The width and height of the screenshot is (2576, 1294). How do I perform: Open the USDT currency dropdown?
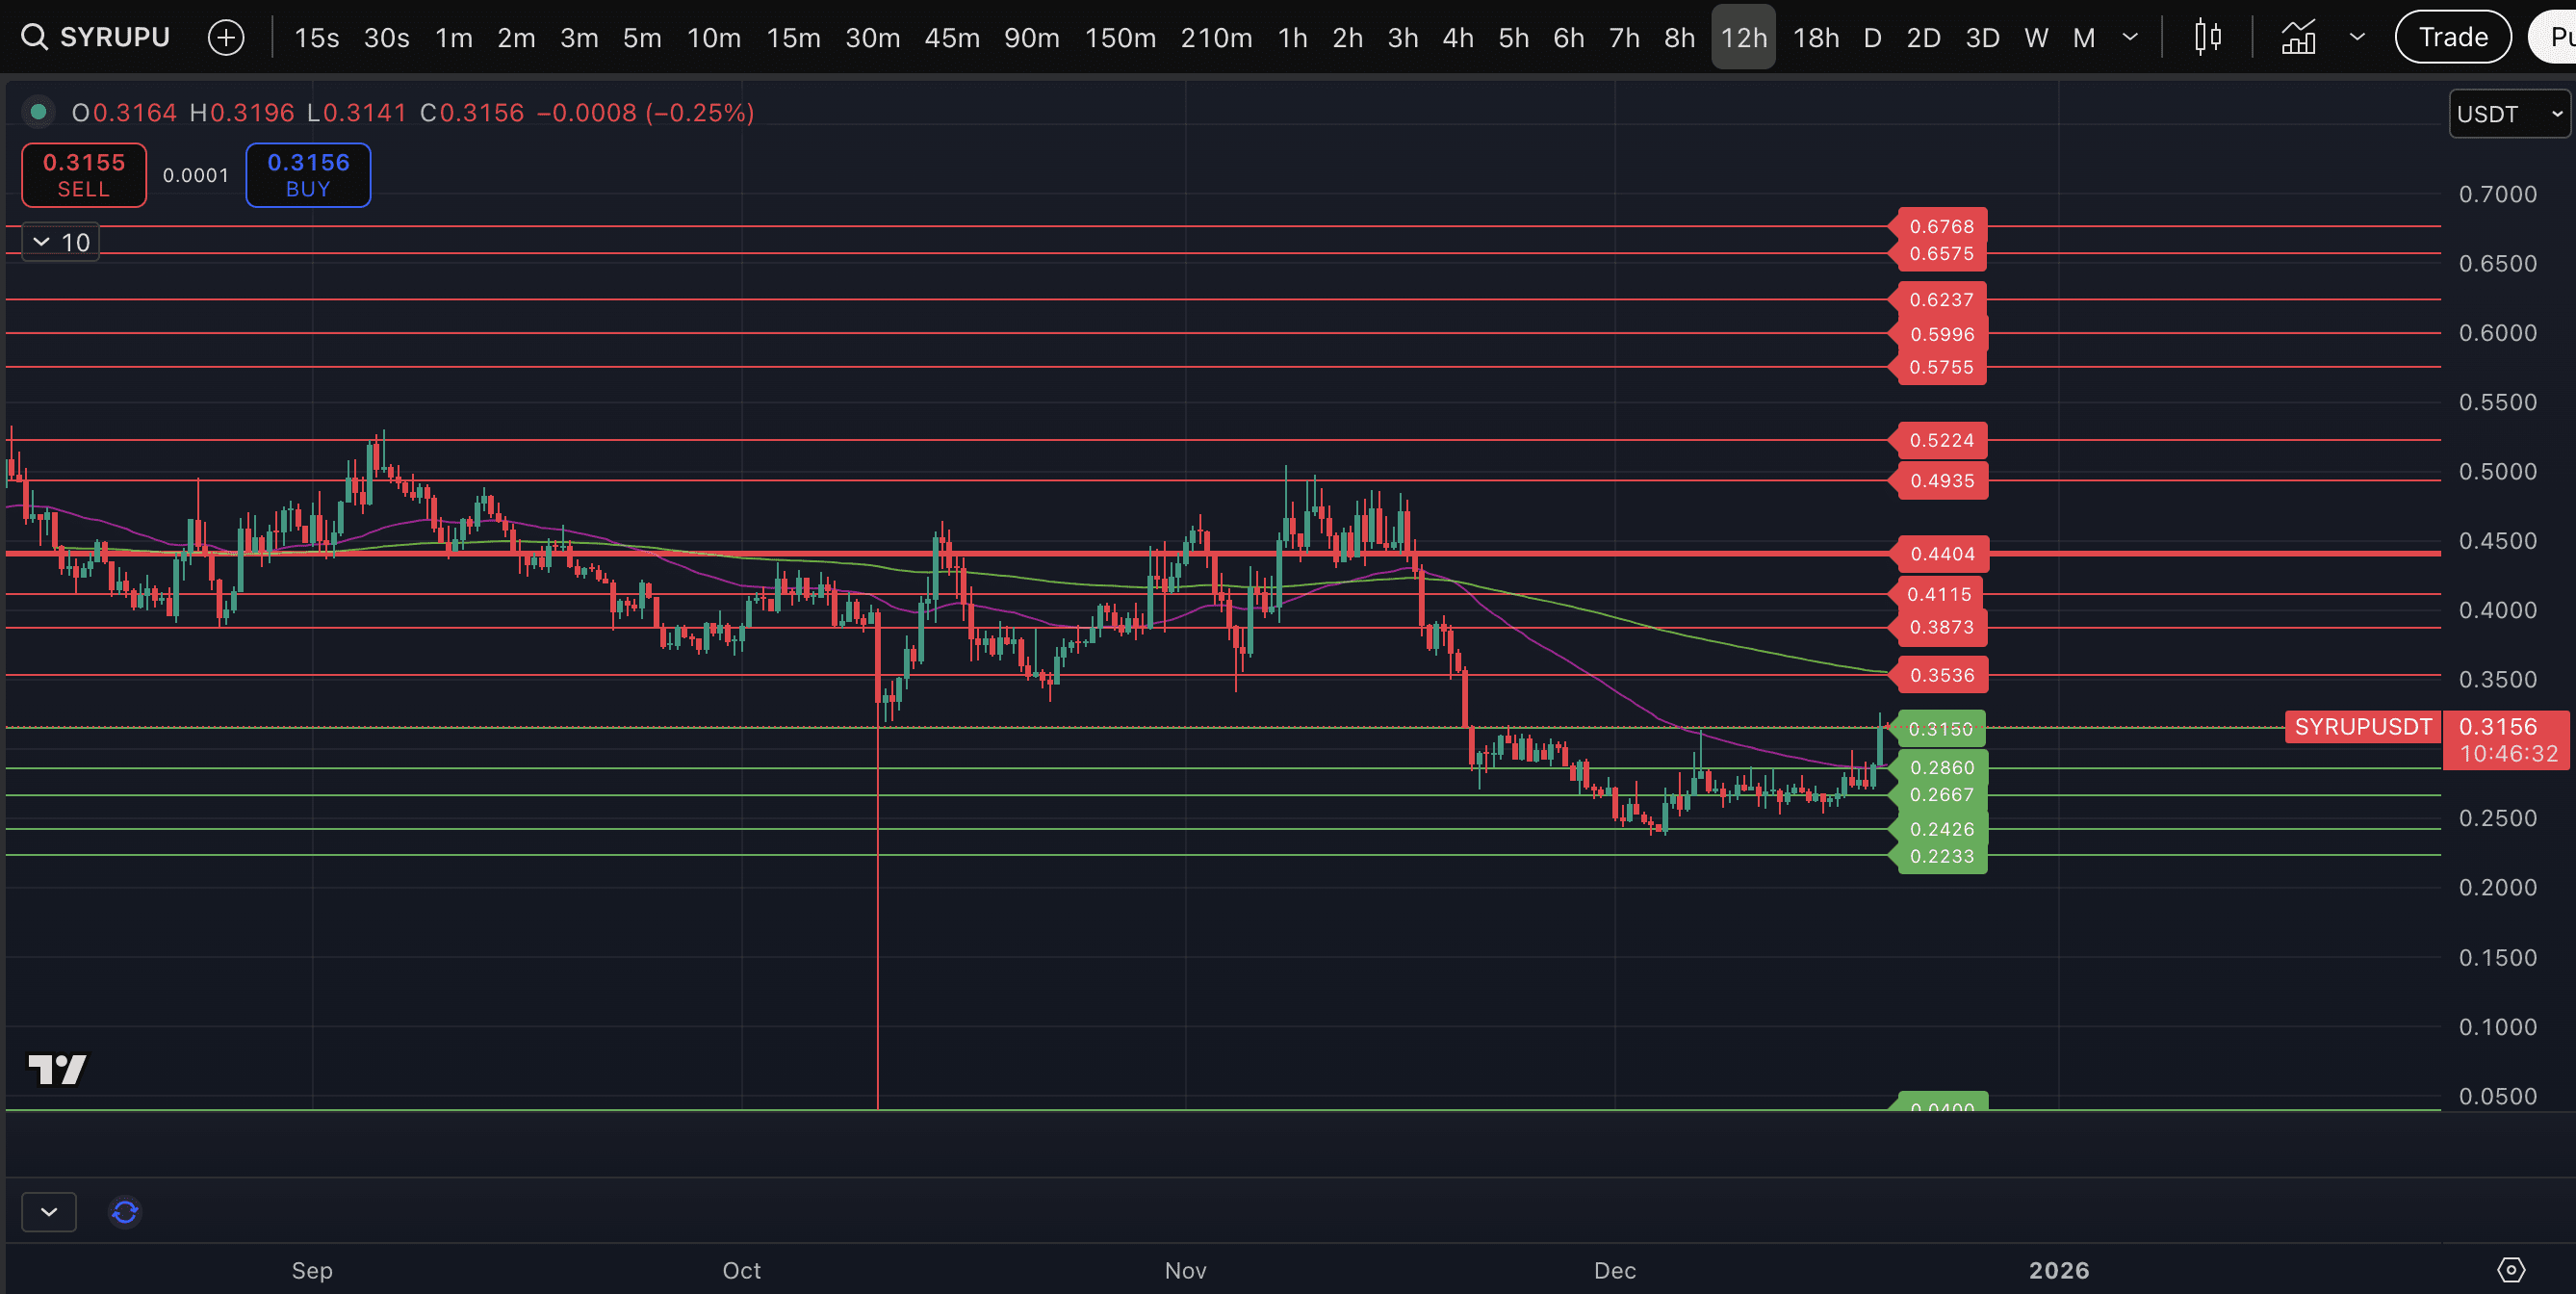[x=2509, y=114]
